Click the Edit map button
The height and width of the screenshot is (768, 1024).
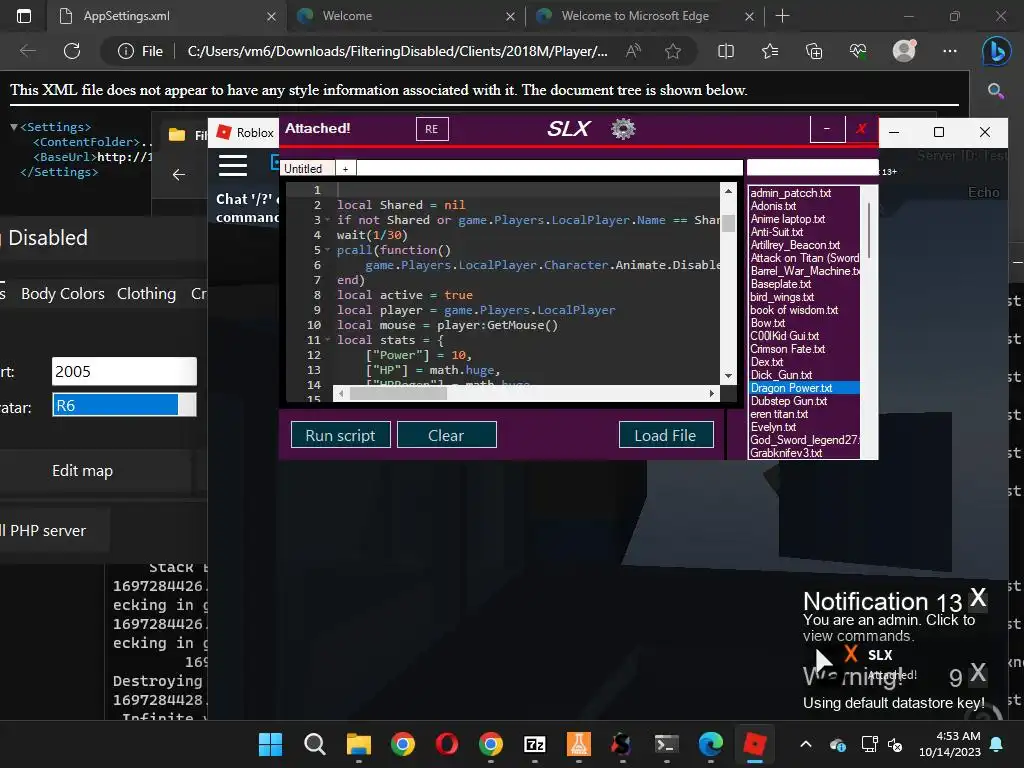(x=82, y=471)
